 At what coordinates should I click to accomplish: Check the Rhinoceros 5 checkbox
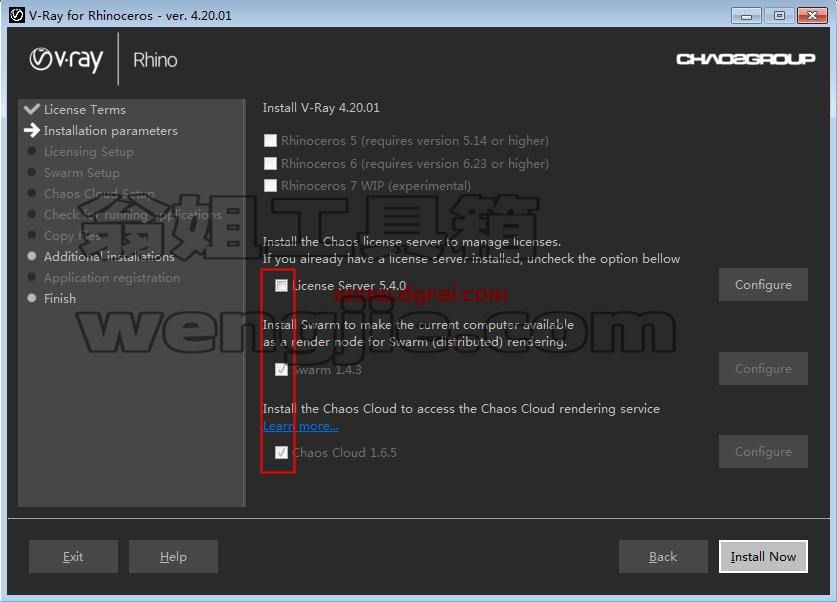click(x=271, y=140)
